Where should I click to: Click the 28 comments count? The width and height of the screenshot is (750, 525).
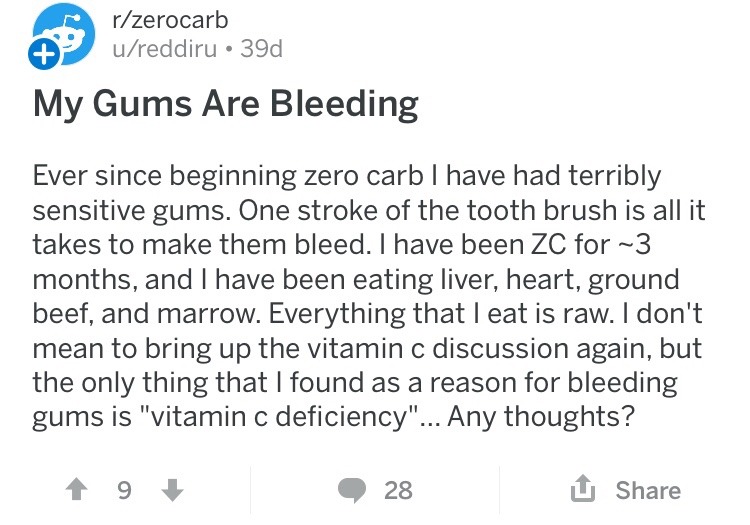[398, 490]
